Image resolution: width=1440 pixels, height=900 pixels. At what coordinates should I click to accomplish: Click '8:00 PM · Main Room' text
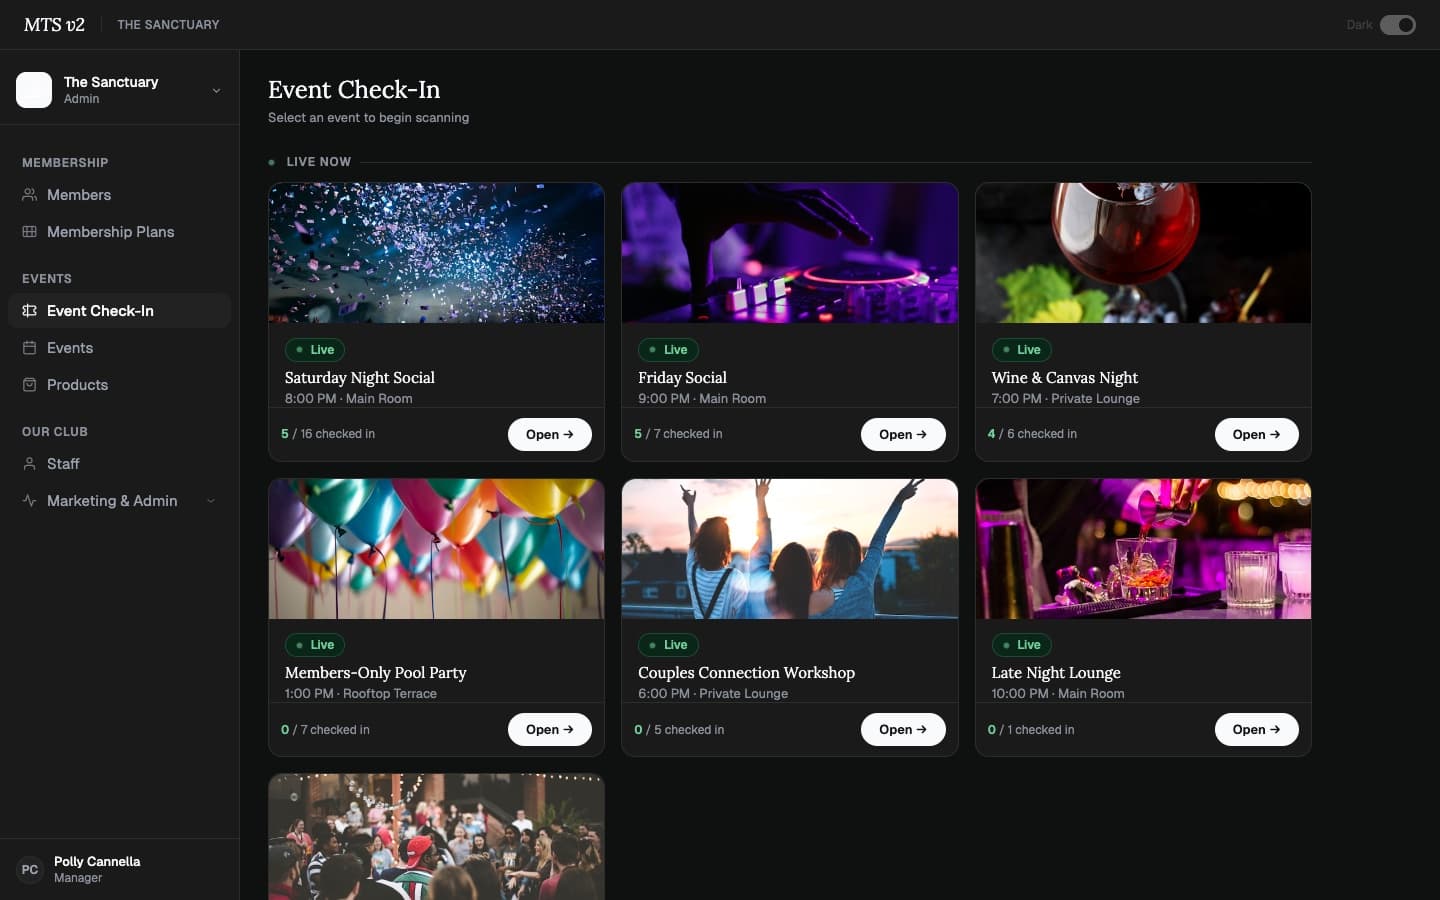[348, 398]
